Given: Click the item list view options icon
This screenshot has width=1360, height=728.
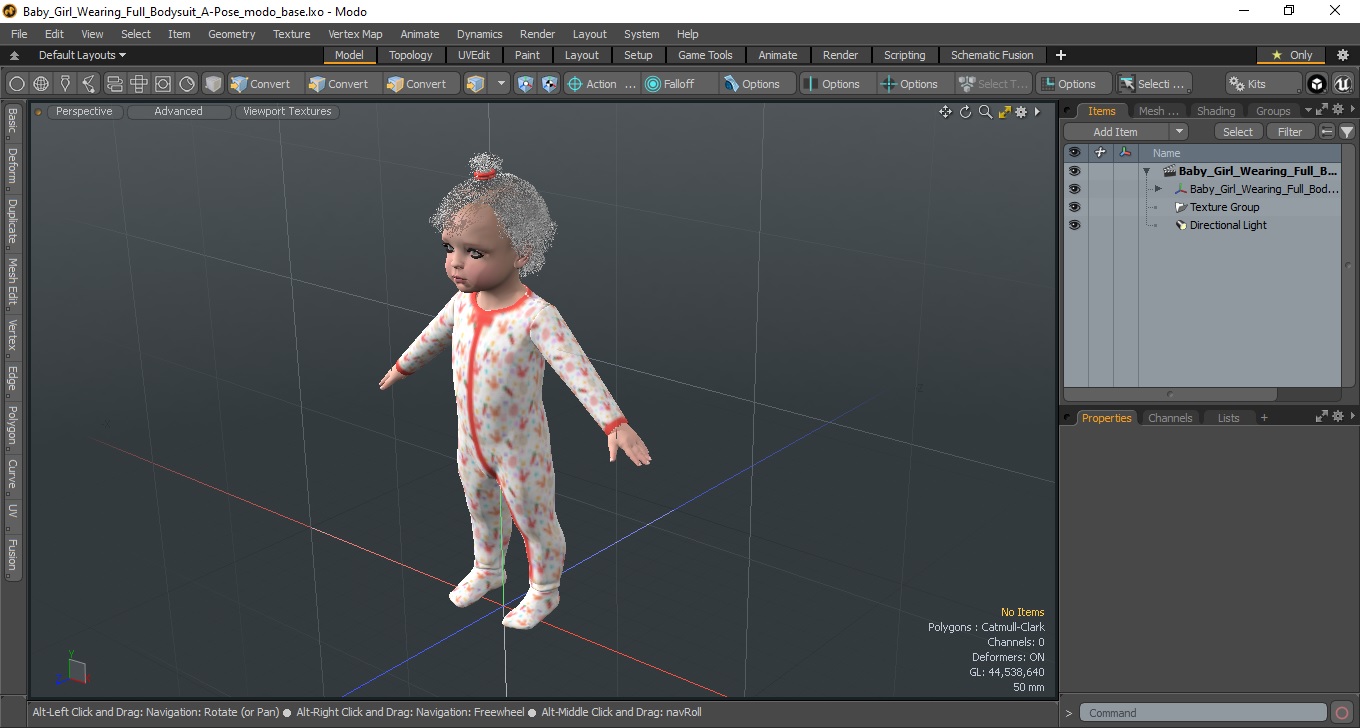Looking at the screenshot, I should click(x=1327, y=132).
